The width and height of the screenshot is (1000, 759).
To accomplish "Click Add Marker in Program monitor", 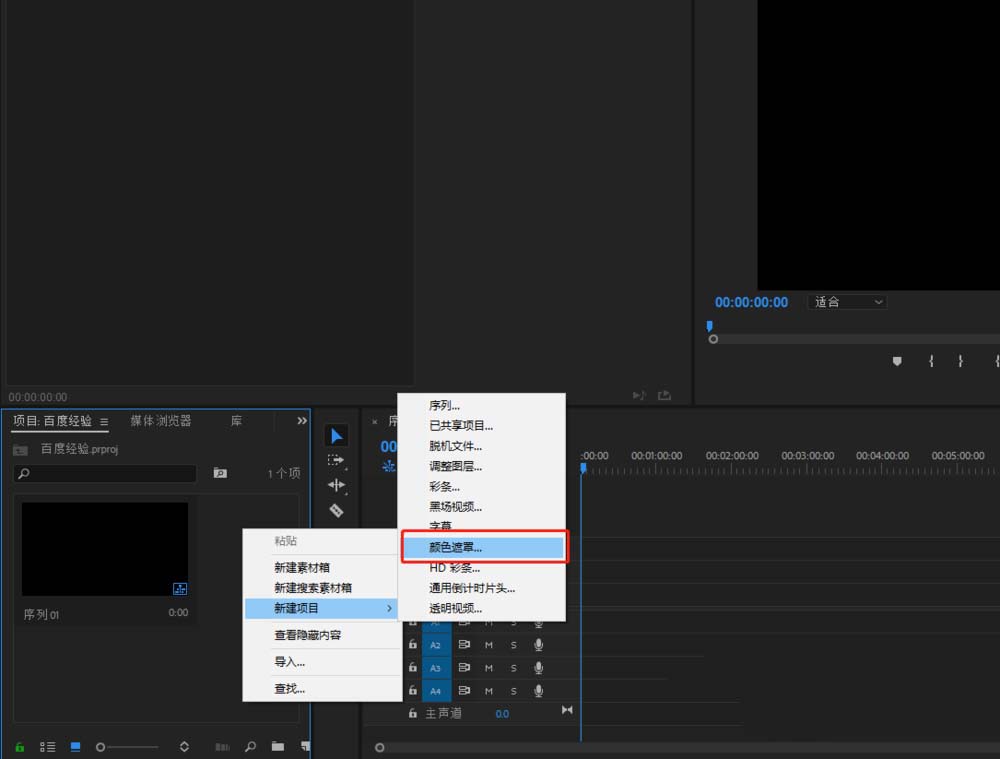I will [x=897, y=361].
